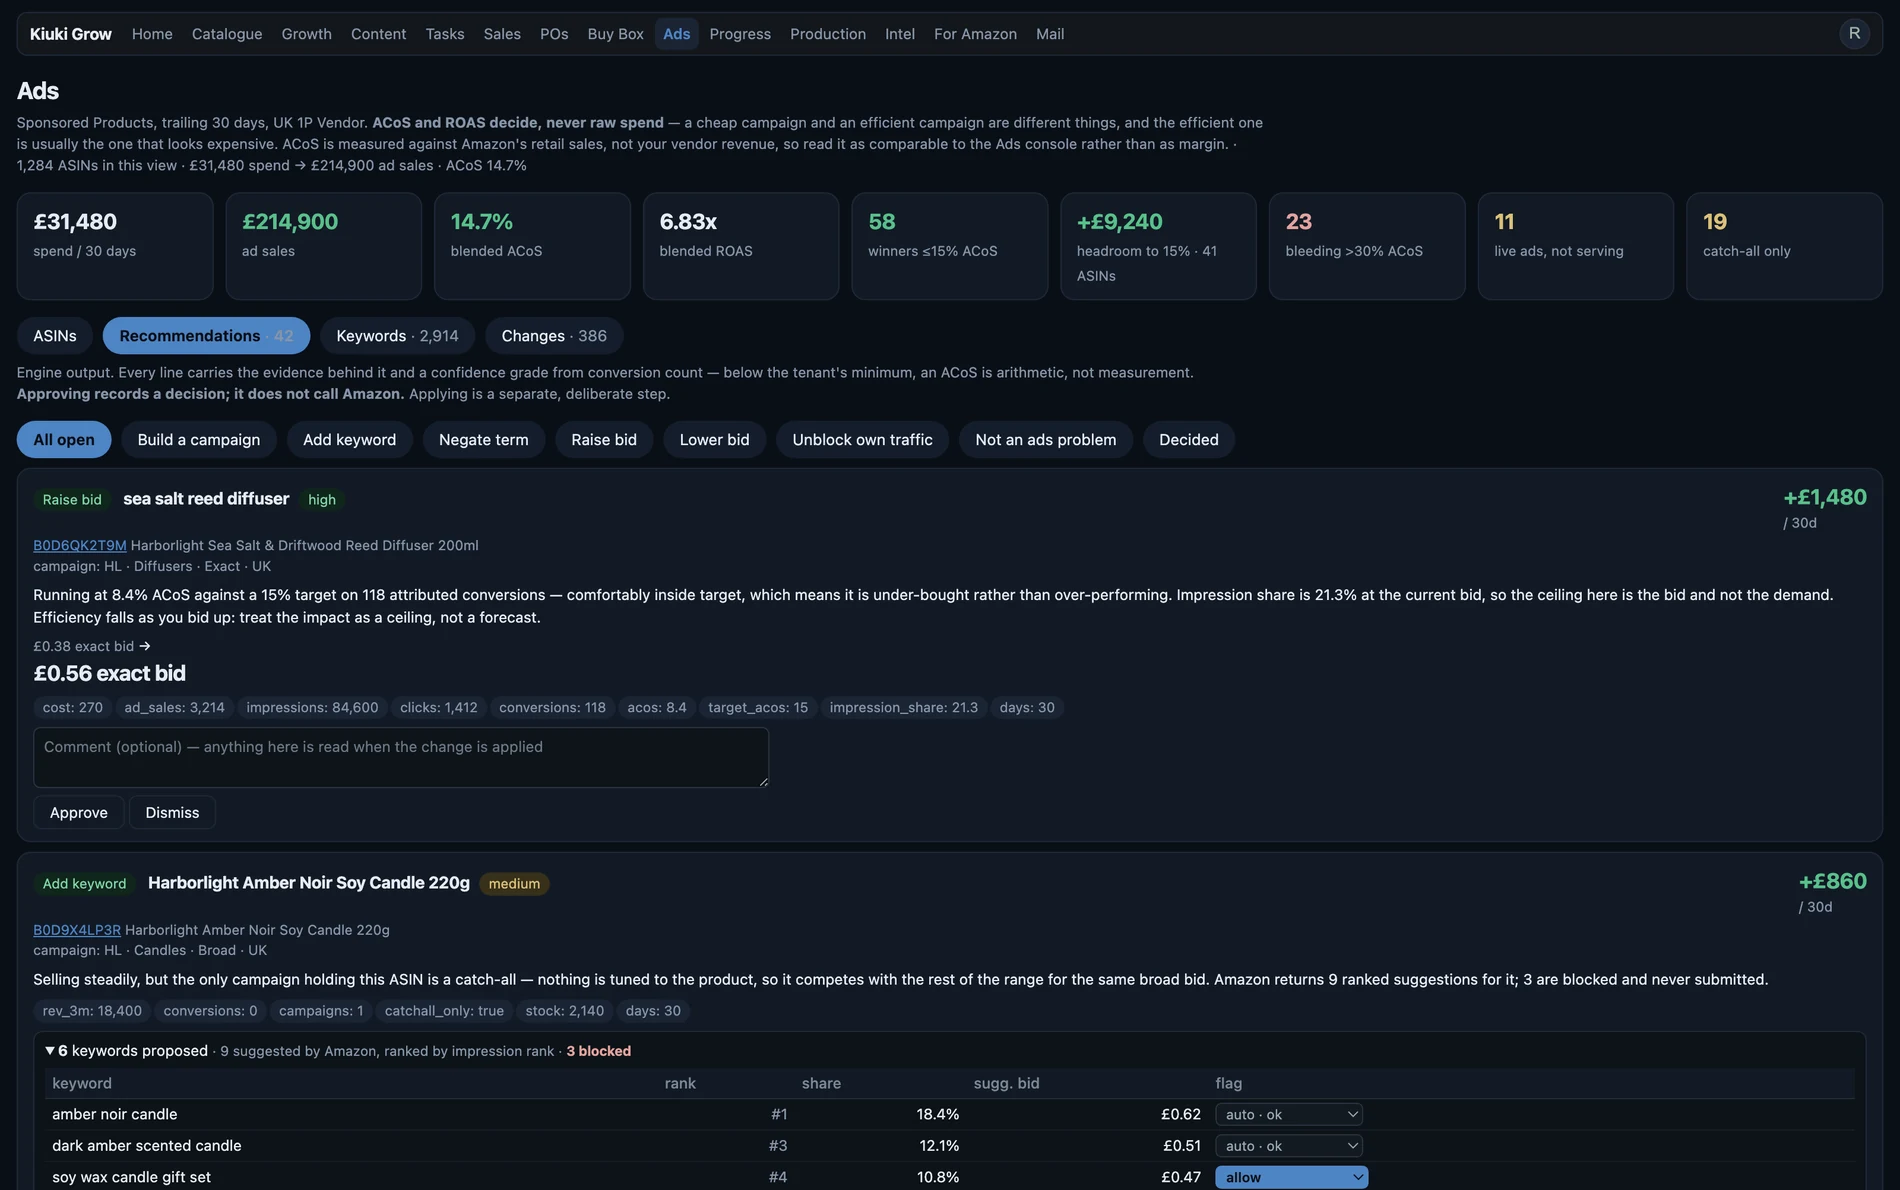Viewport: 1900px width, 1190px height.
Task: Open flag dropdown for soy wax candle gift set
Action: point(1291,1177)
